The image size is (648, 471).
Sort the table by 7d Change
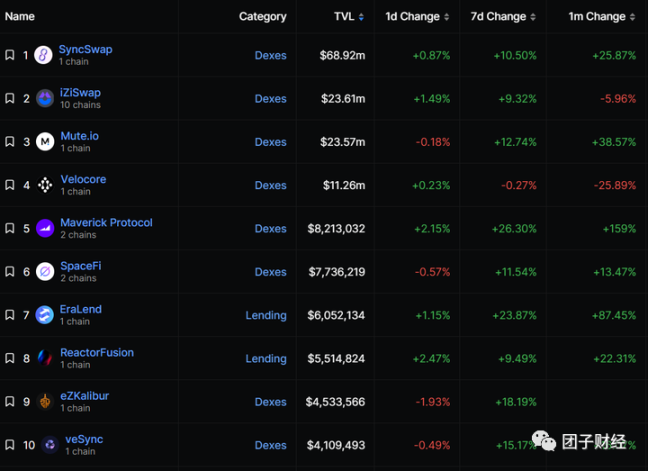503,17
